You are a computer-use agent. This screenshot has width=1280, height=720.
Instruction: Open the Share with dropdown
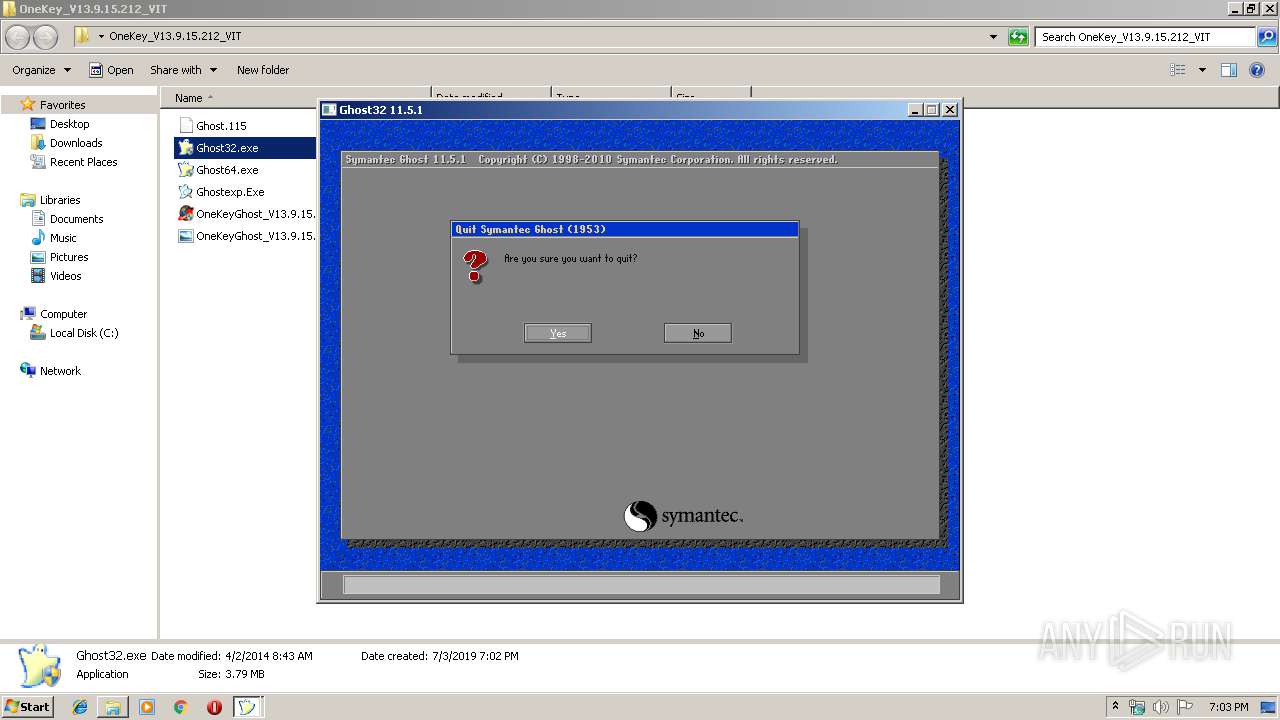[183, 70]
